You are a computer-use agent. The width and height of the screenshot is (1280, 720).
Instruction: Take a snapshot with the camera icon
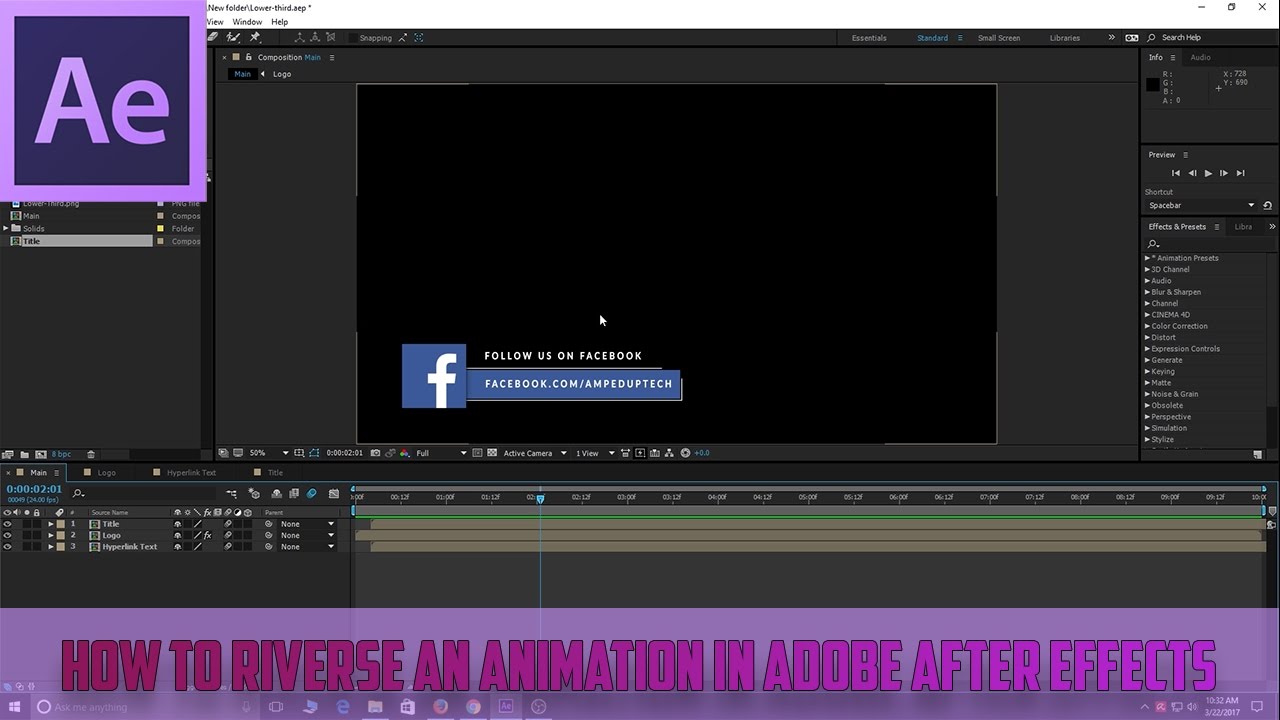tap(376, 453)
